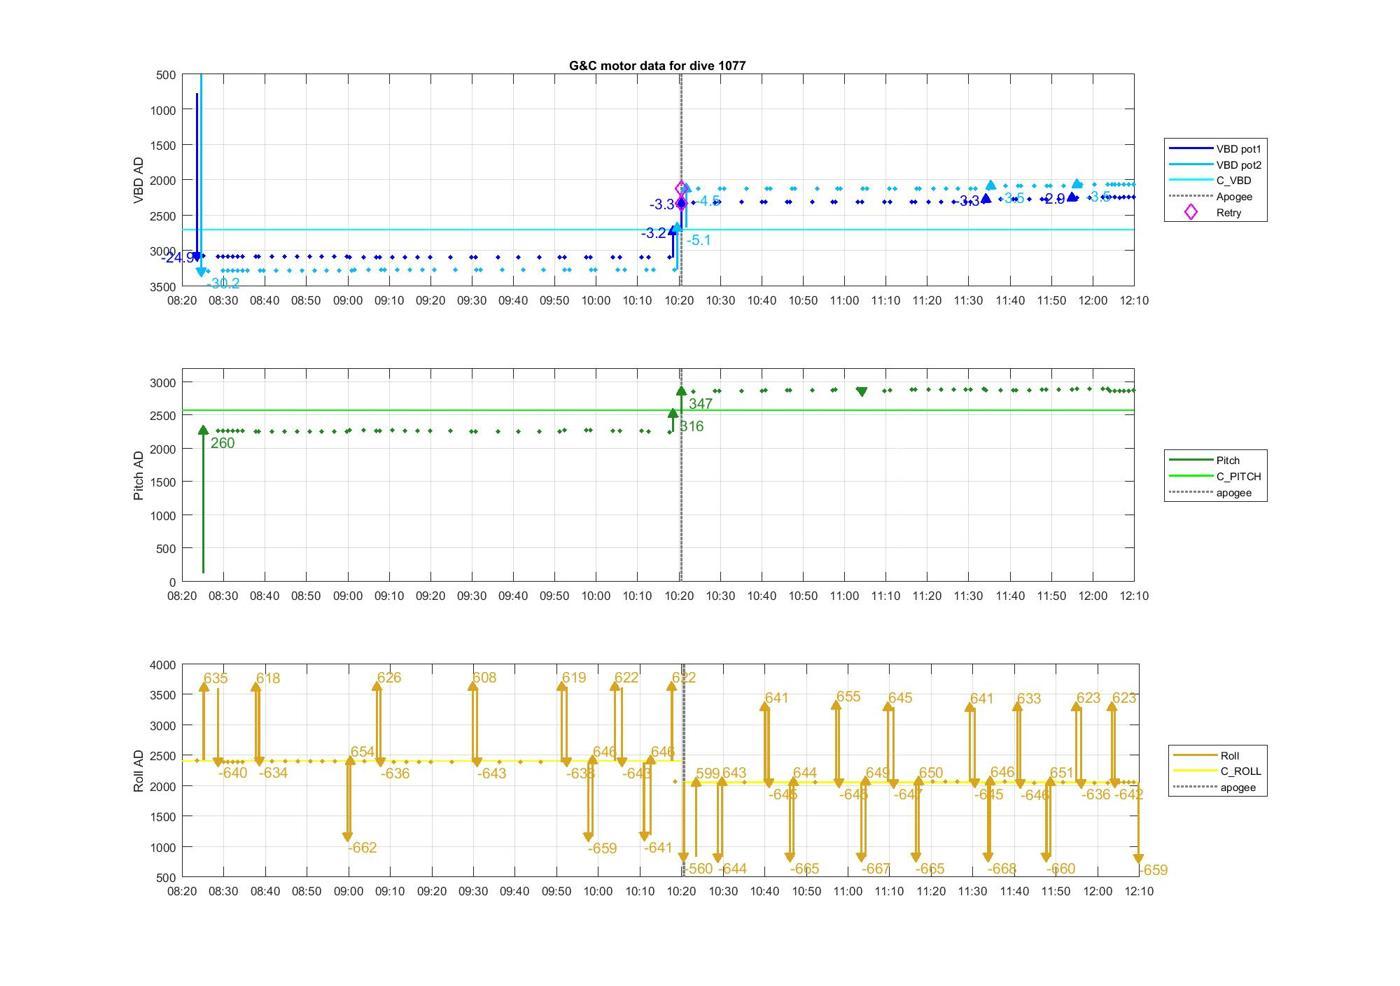Click the '599' roll label
The image size is (1400, 986).
coord(708,774)
